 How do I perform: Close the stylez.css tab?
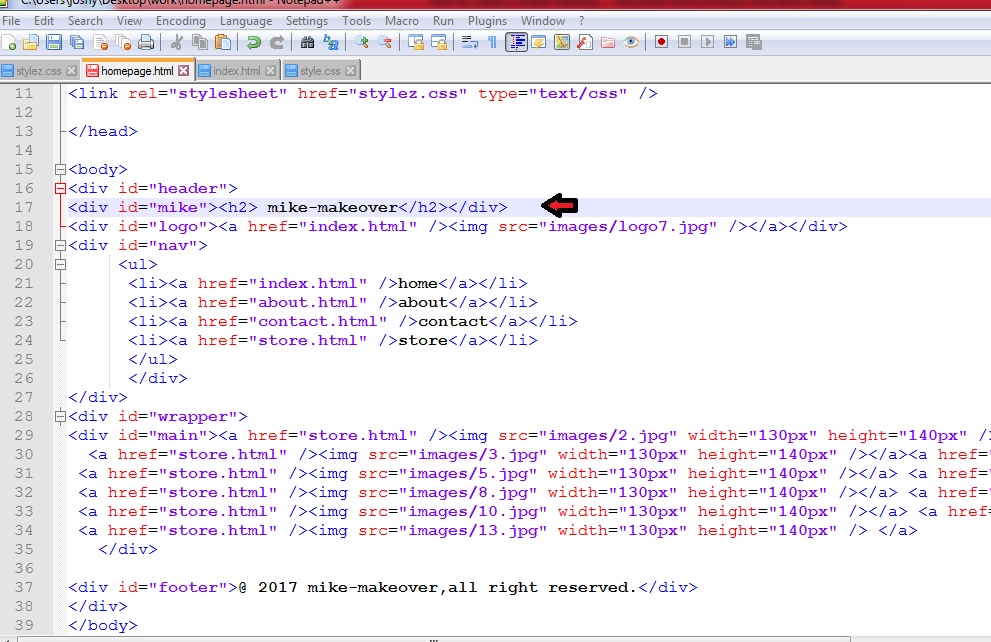pyautogui.click(x=71, y=71)
